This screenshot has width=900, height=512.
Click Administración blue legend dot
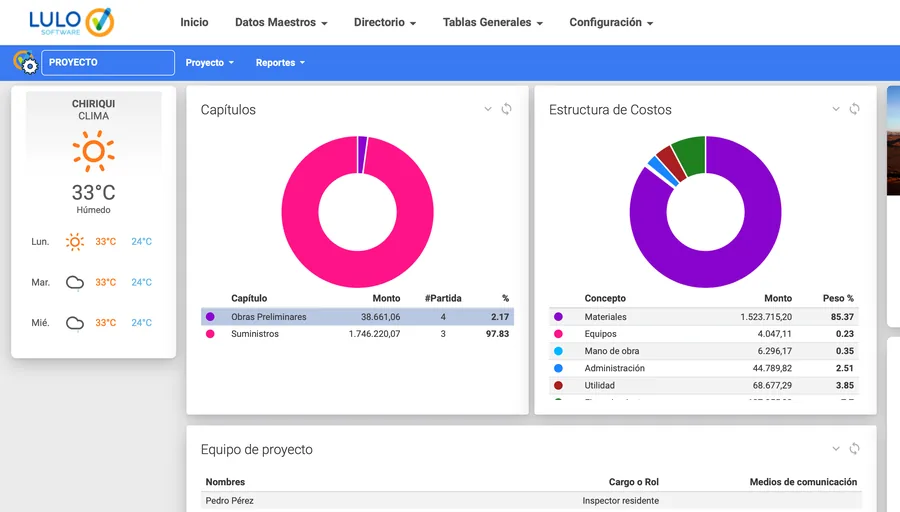coord(558,369)
